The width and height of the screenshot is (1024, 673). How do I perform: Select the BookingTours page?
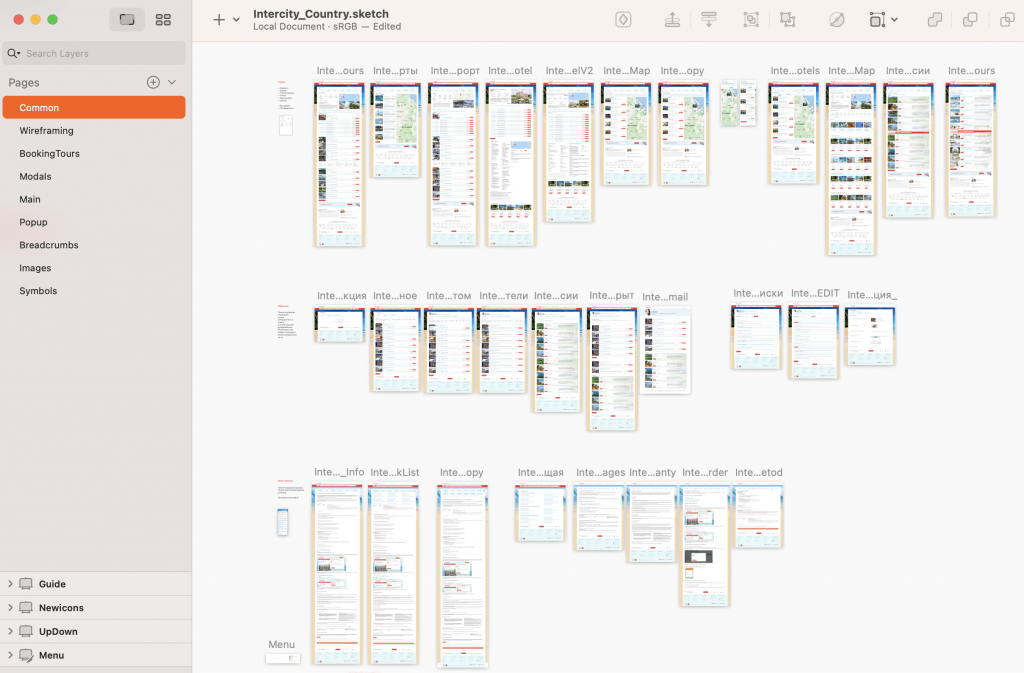coord(49,154)
